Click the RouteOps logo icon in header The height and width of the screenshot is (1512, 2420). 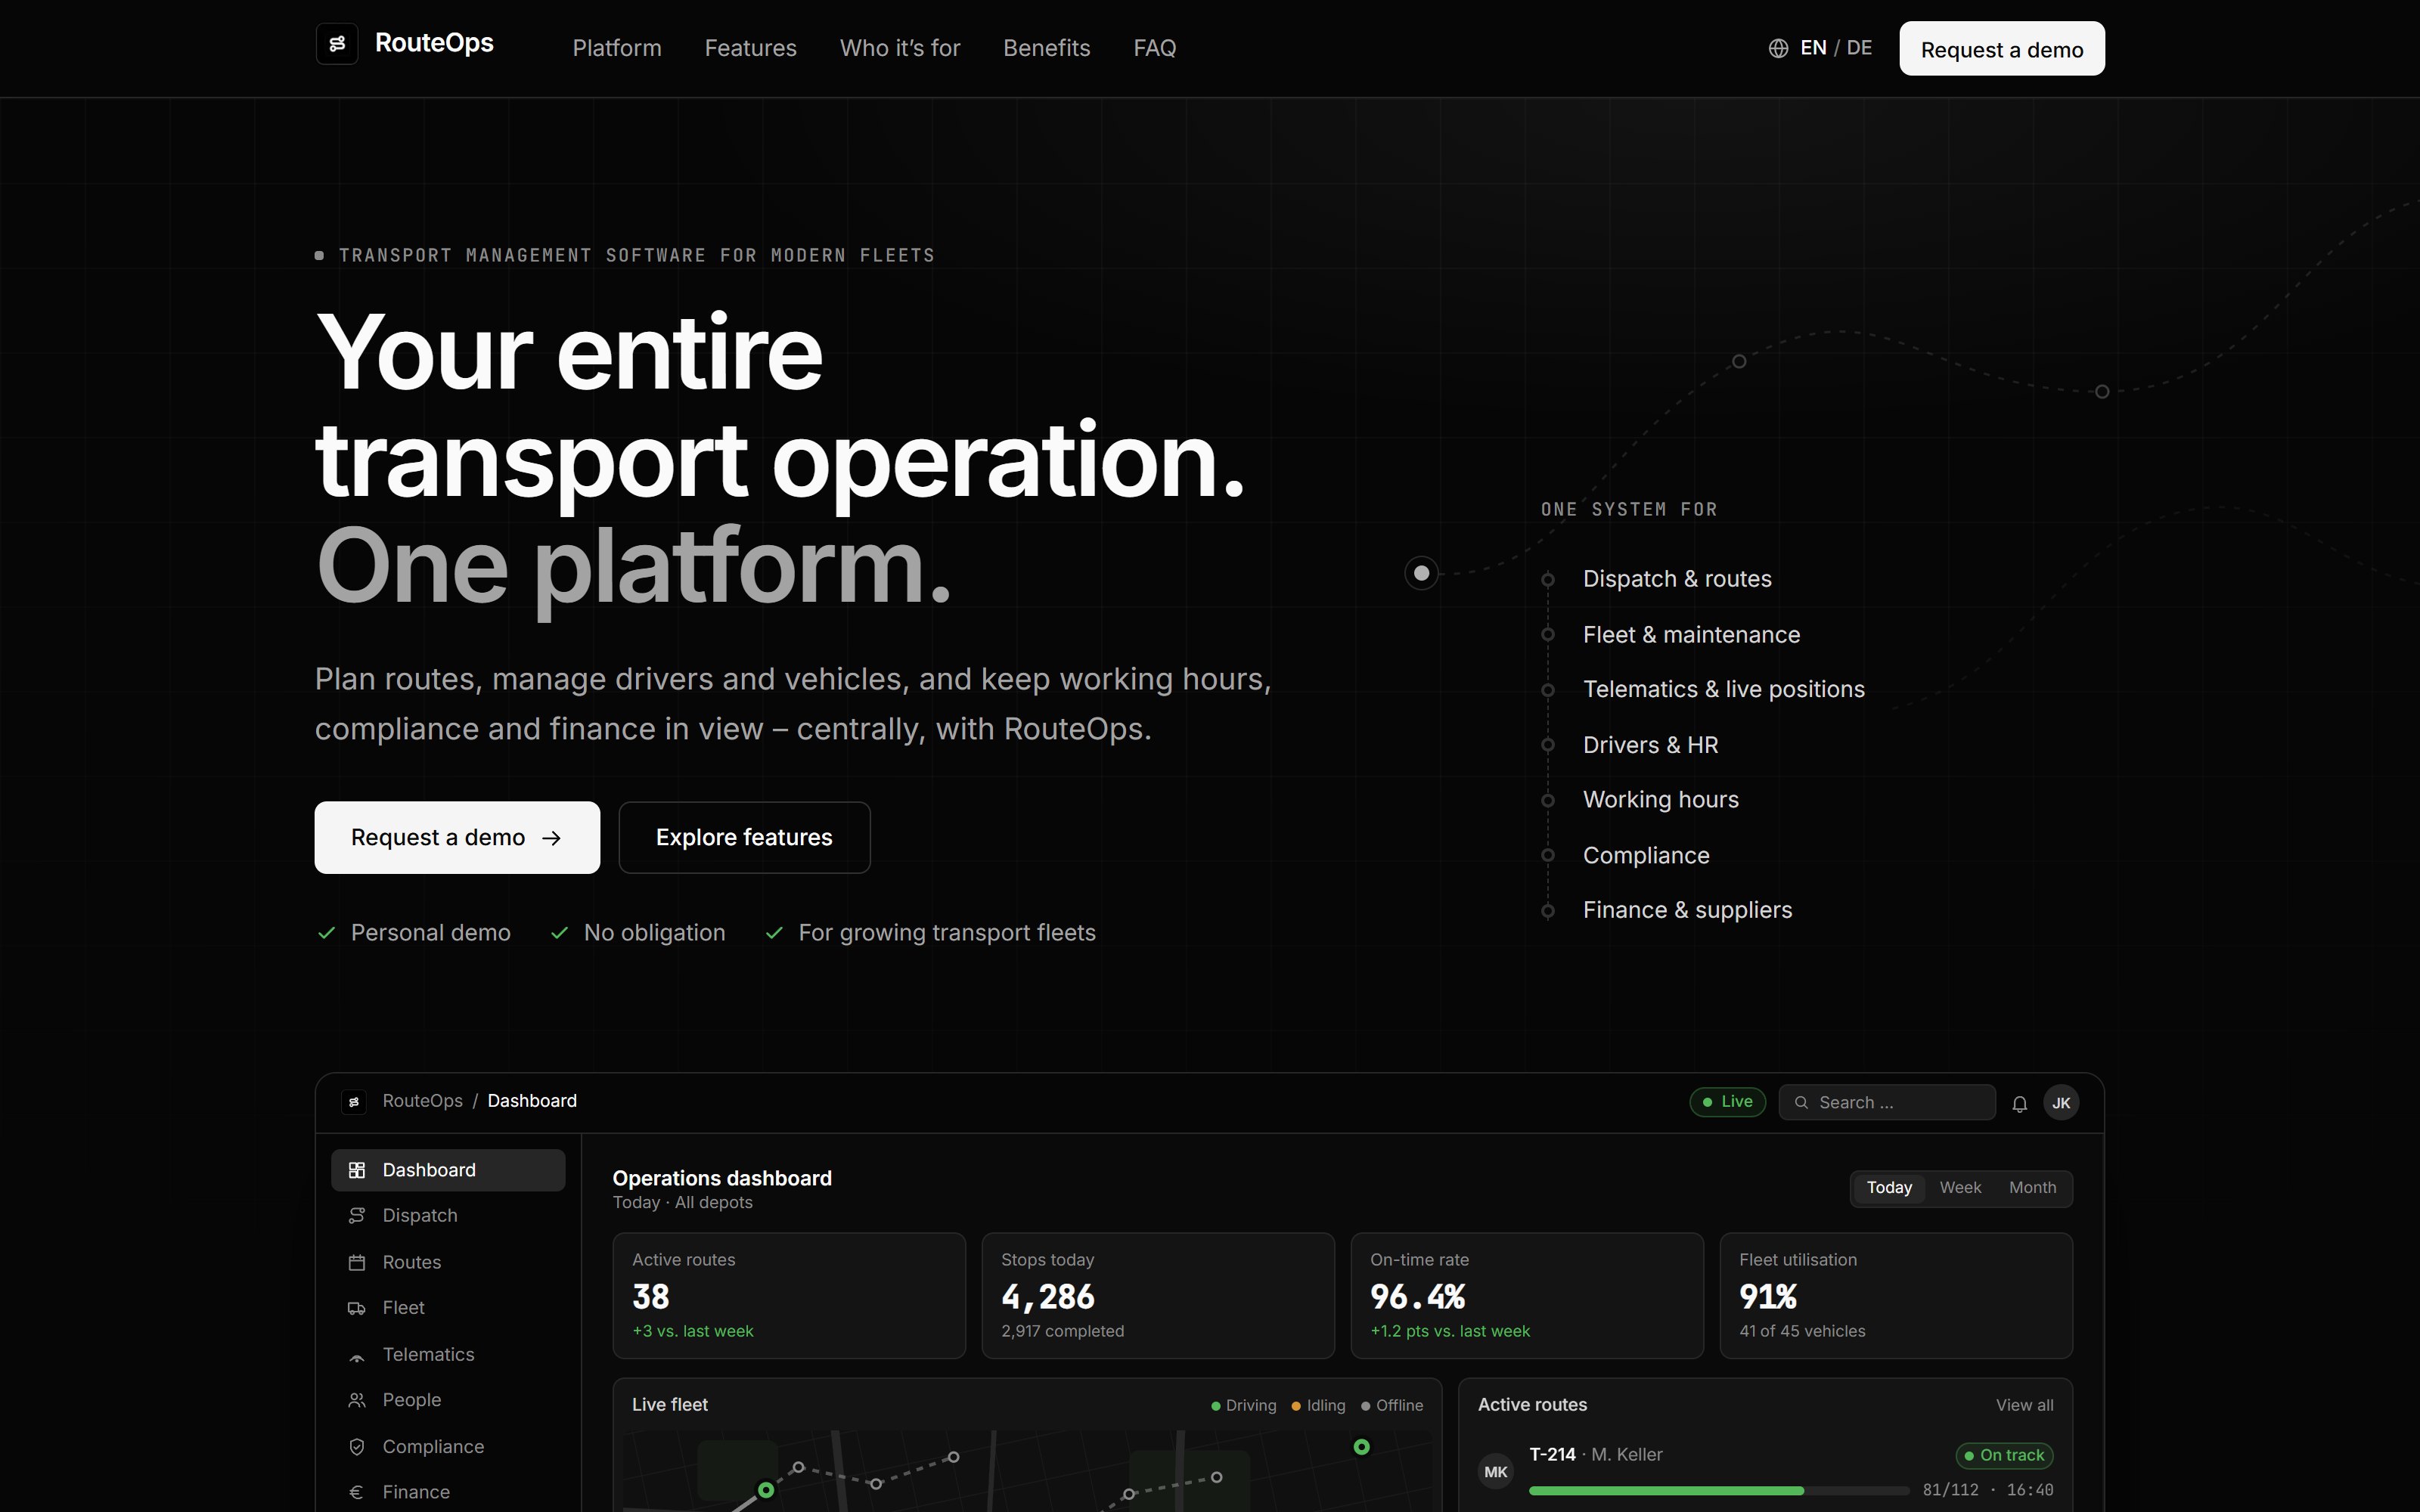337,44
